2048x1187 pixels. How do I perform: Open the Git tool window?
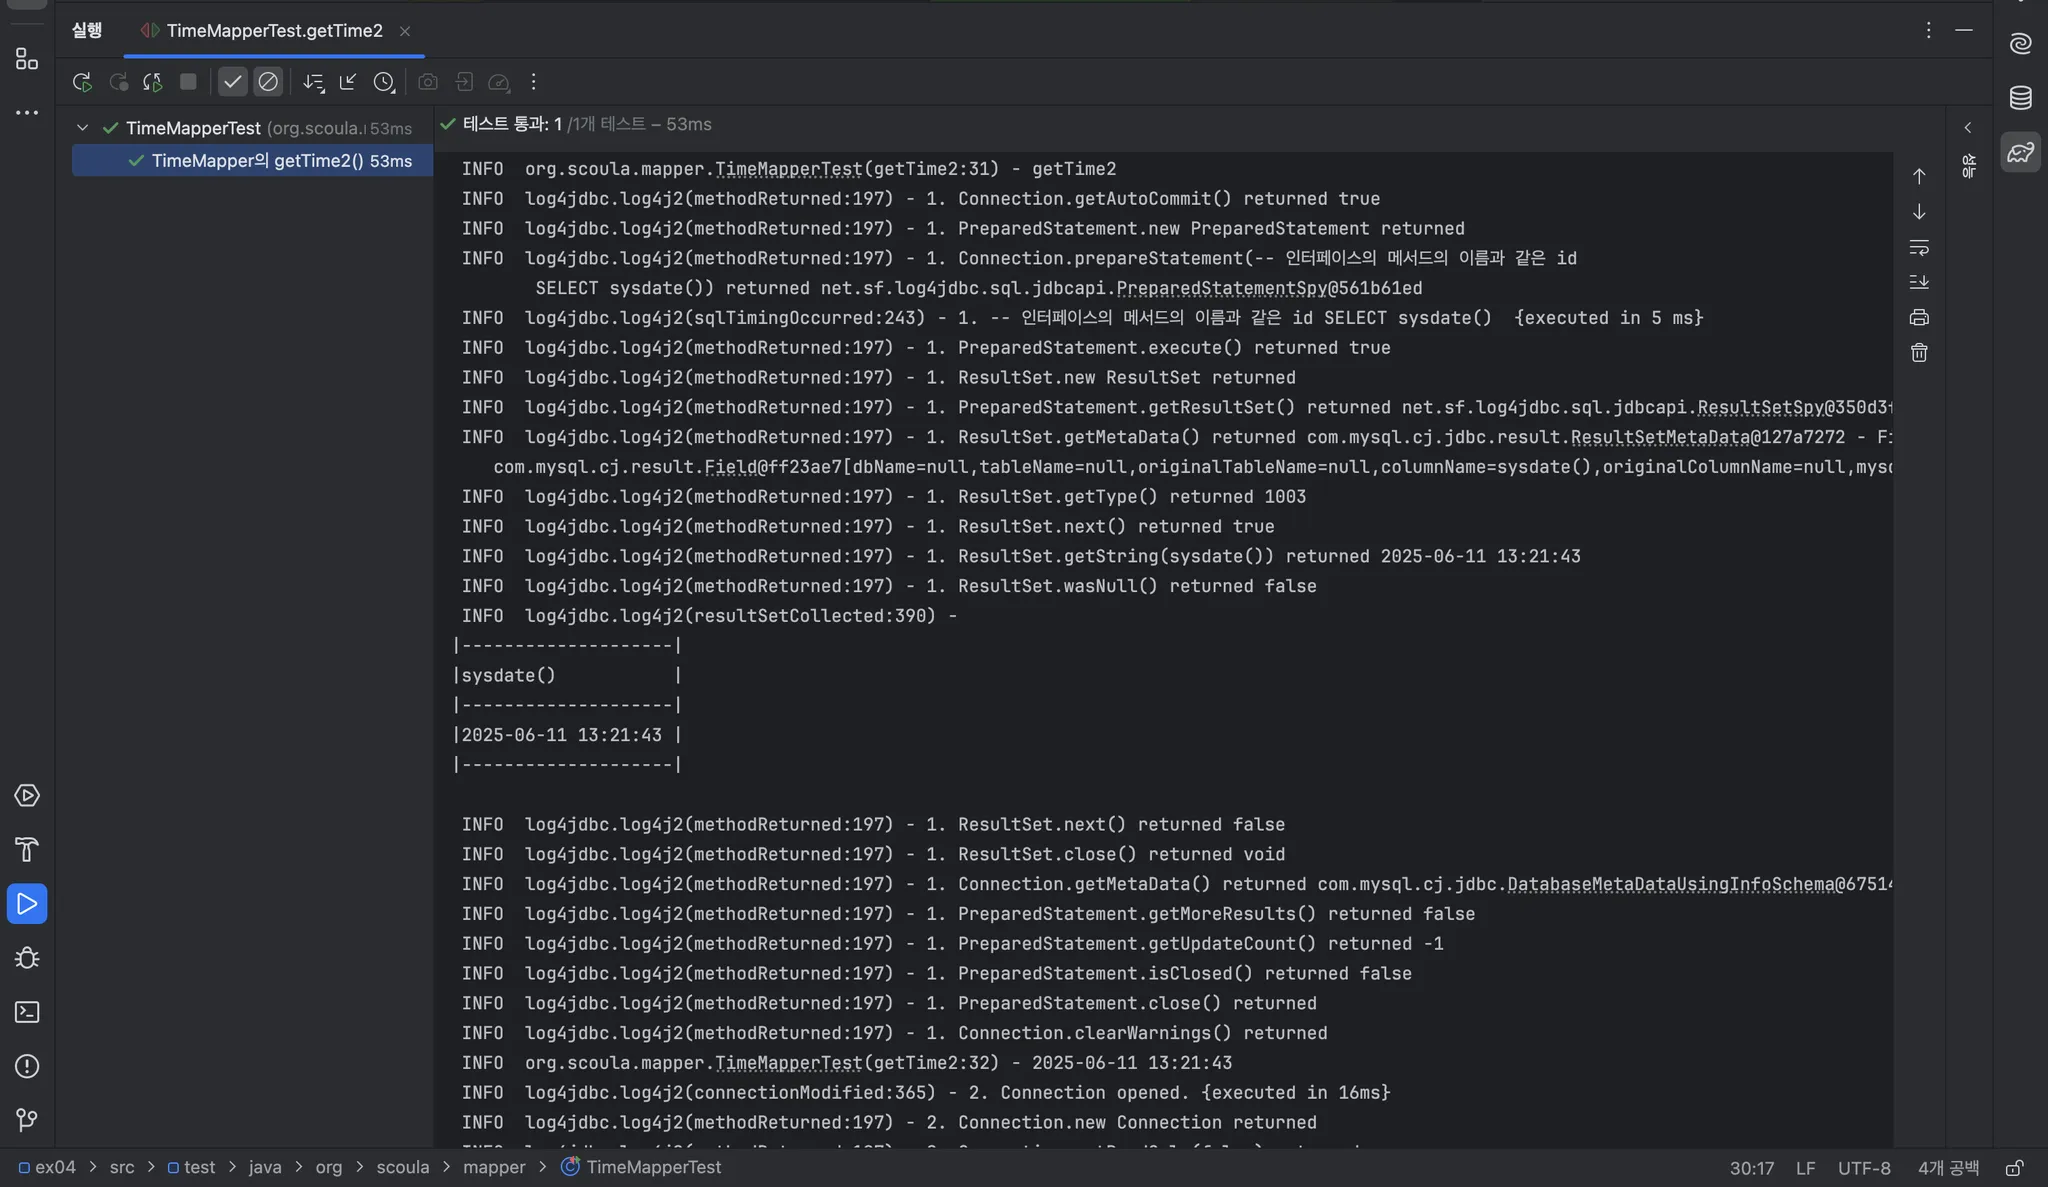pyautogui.click(x=27, y=1120)
